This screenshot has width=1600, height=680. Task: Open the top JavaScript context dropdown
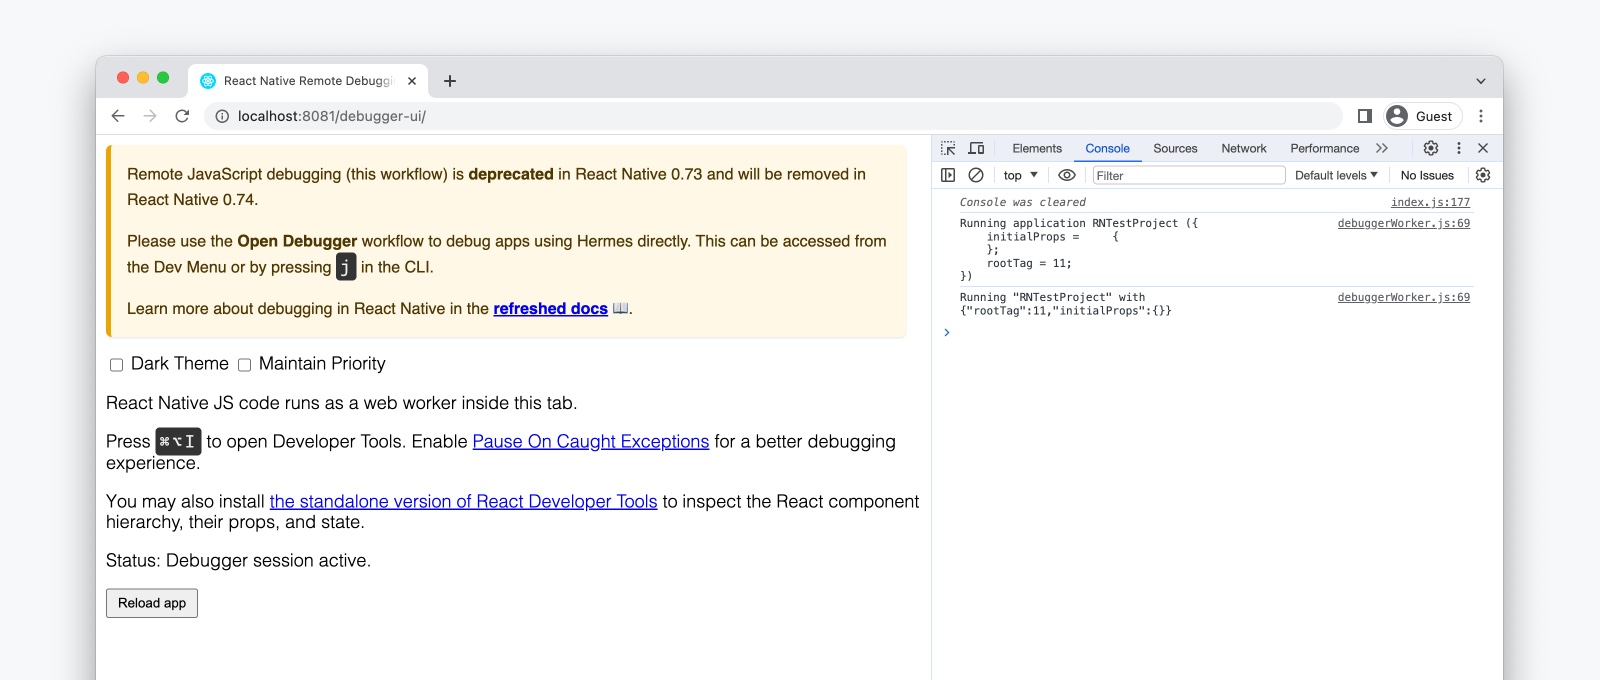(1020, 175)
